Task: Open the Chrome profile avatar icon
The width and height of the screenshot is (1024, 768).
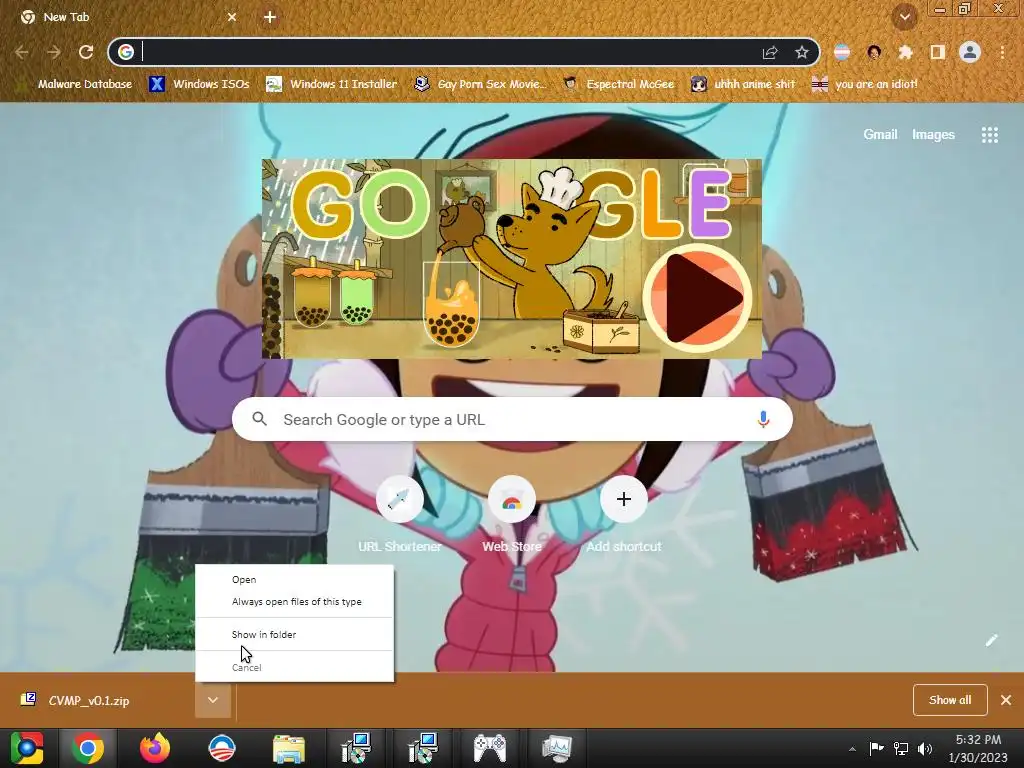Action: pyautogui.click(x=970, y=52)
